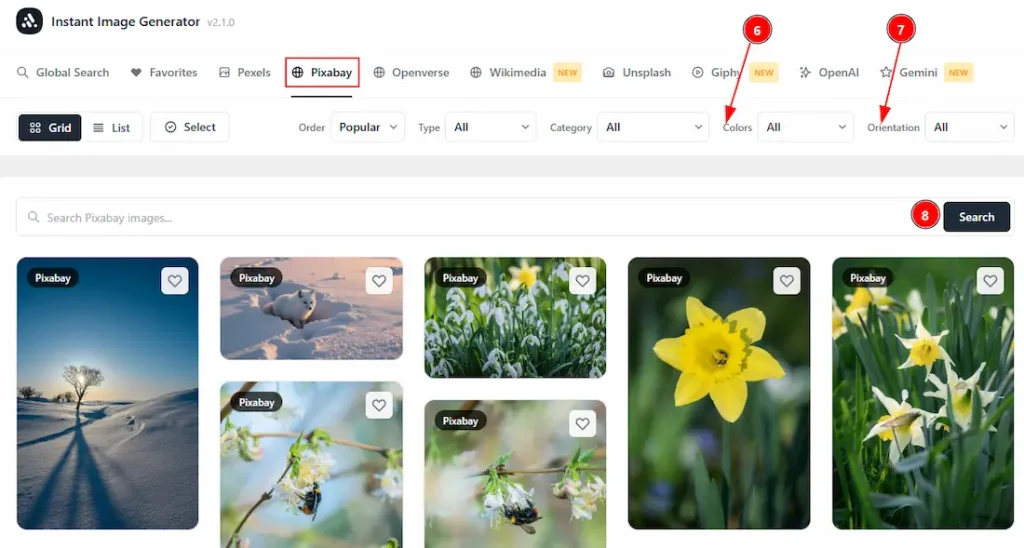Expand the Type dropdown
Screen dimensions: 1024x548
(490, 127)
